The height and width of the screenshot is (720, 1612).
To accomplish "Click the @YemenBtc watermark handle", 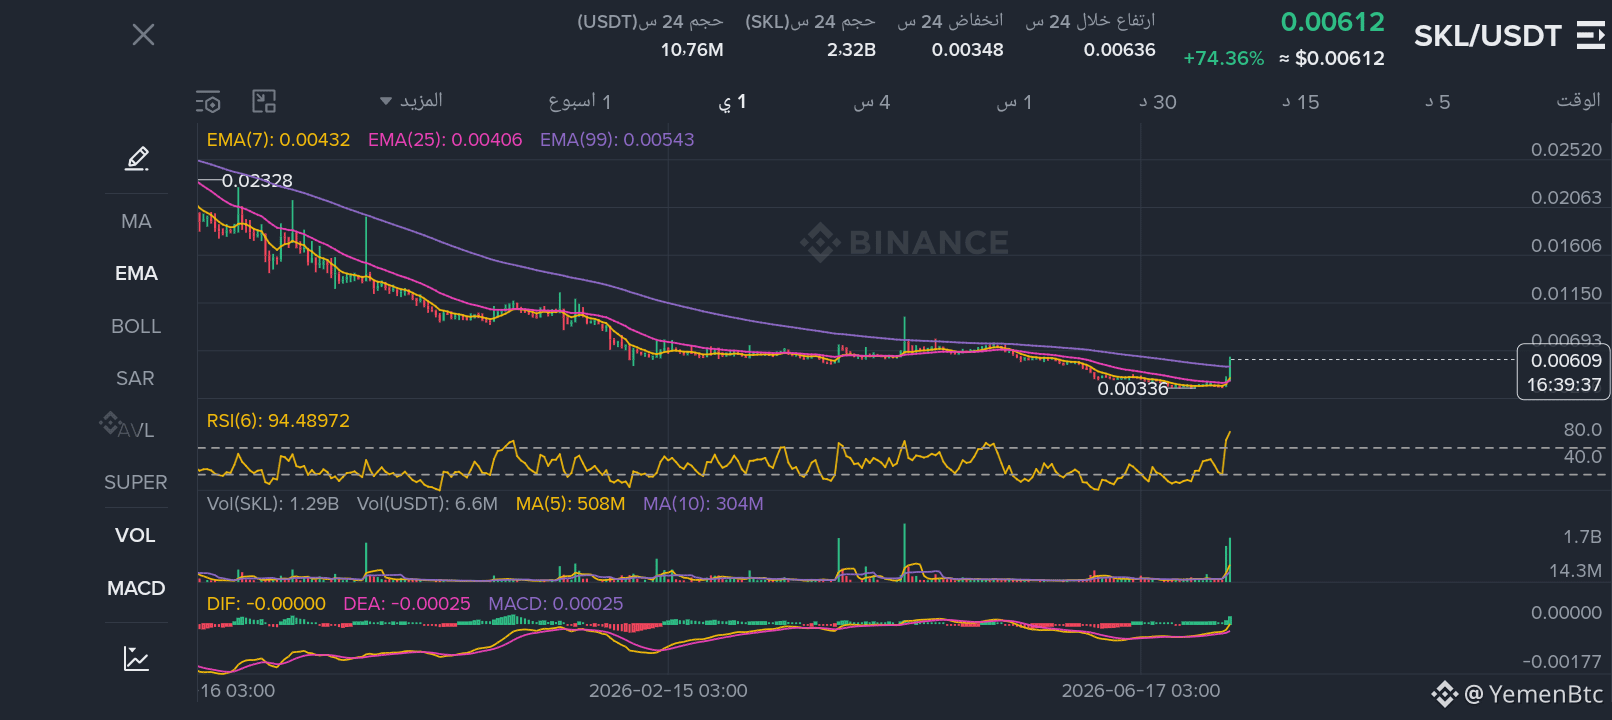I will [x=1534, y=694].
